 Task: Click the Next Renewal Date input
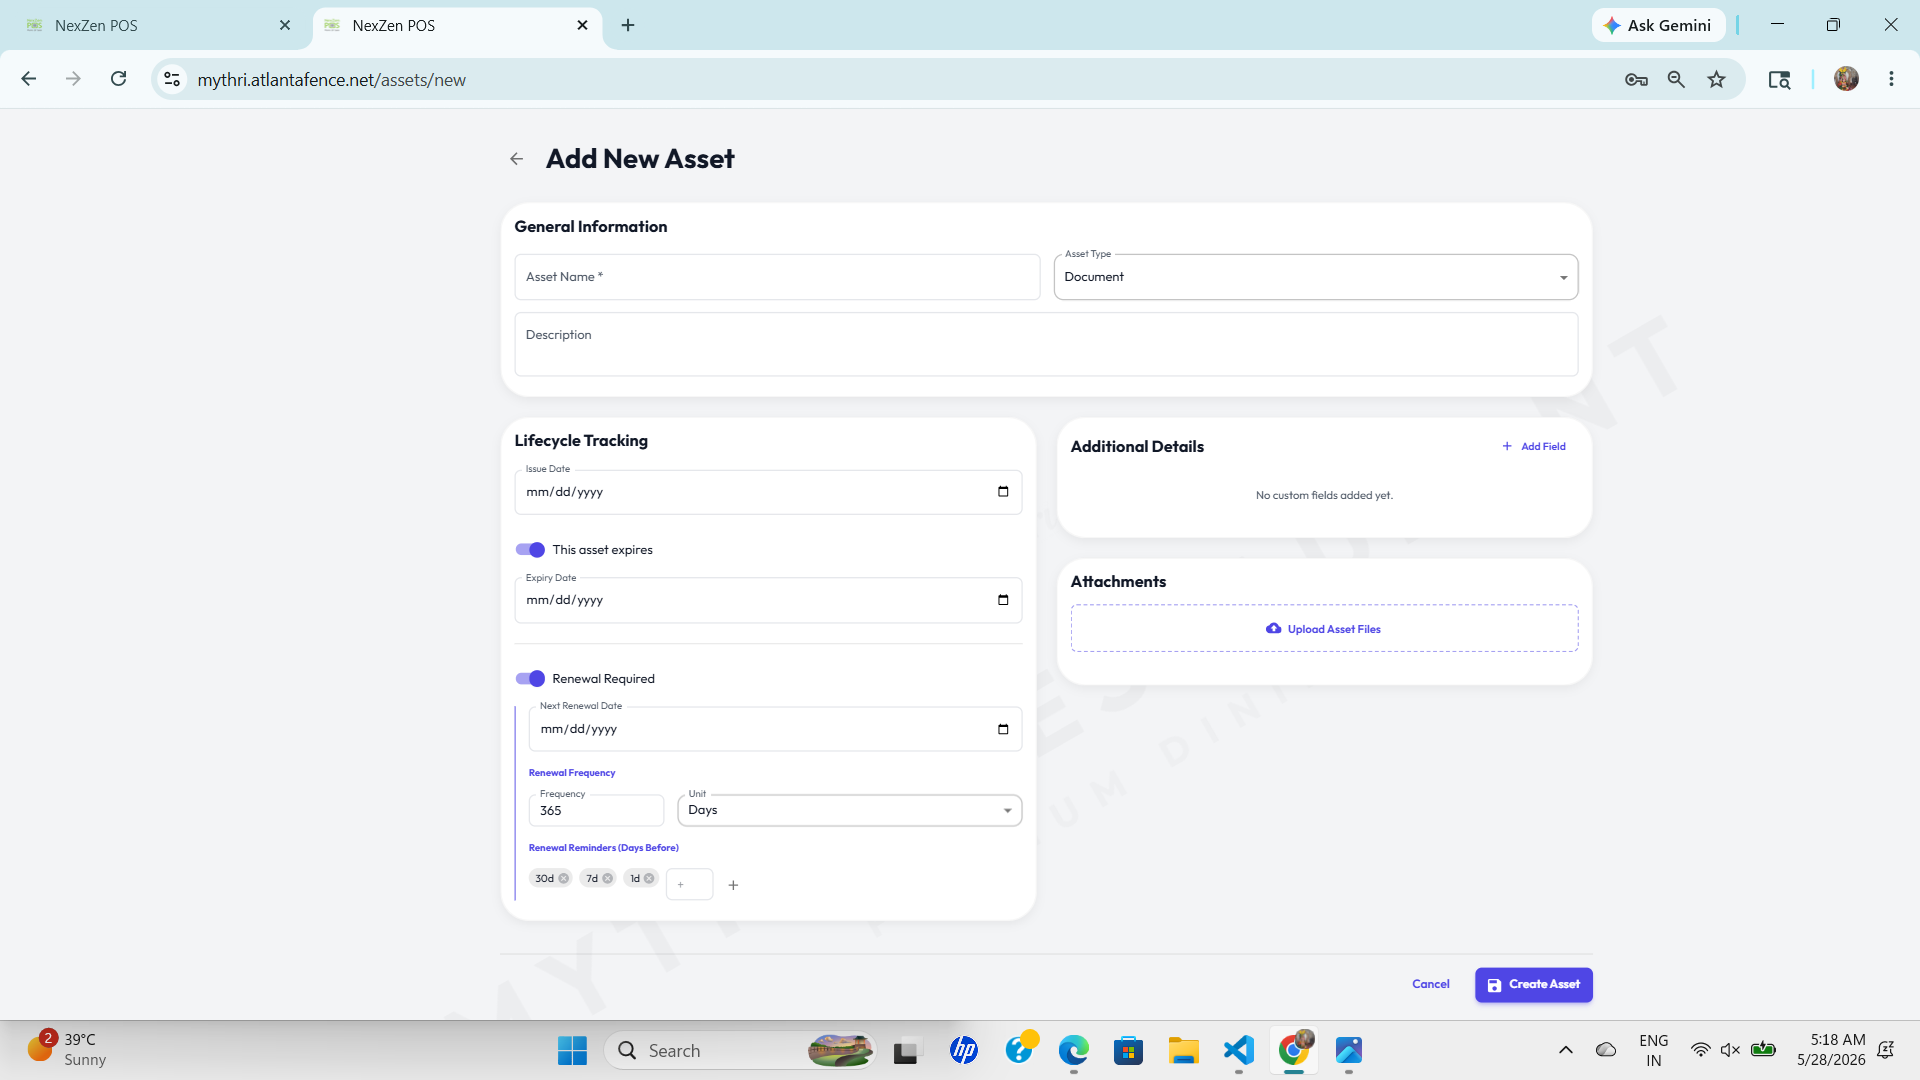tap(775, 729)
